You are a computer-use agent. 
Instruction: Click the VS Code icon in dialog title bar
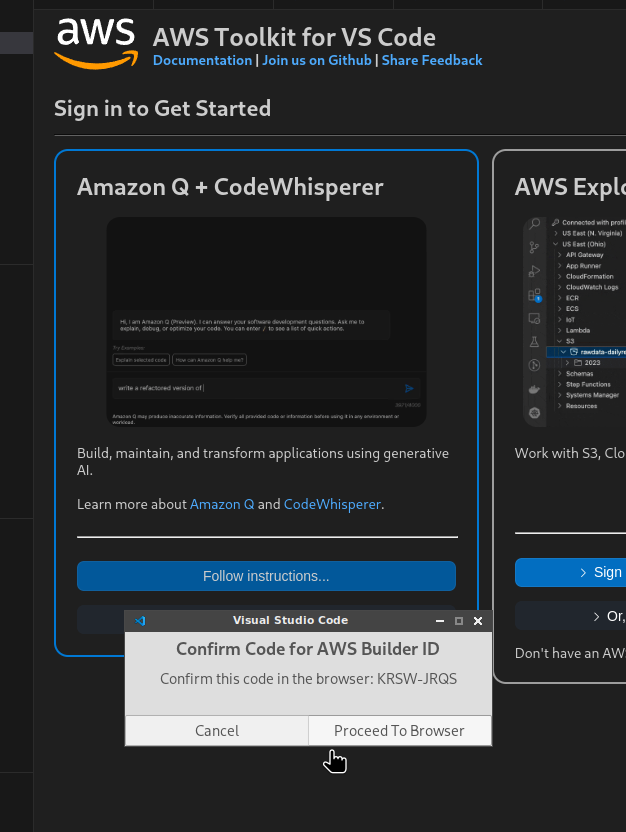point(140,620)
